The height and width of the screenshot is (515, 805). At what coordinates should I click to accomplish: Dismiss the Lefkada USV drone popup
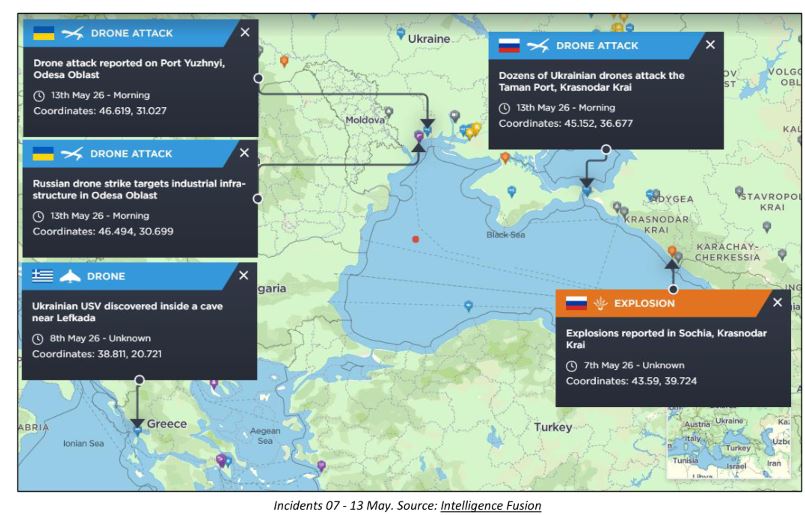(x=243, y=275)
